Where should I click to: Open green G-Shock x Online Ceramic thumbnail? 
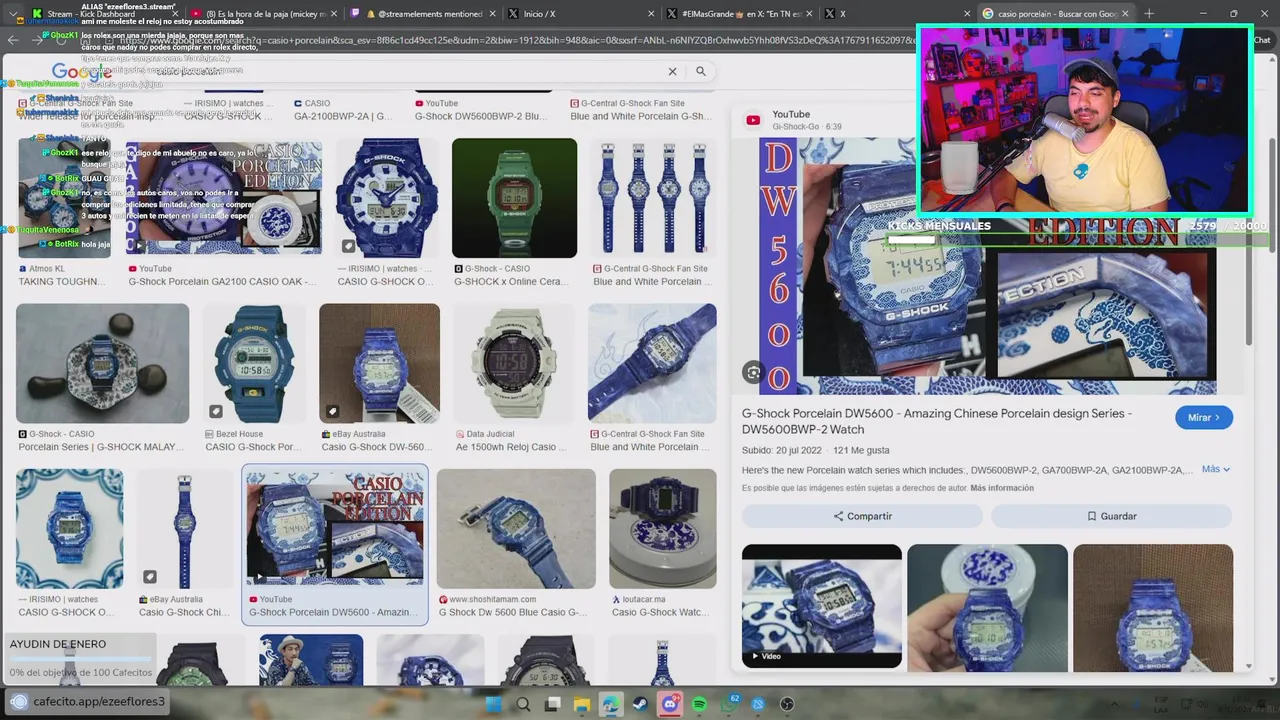[x=514, y=198]
